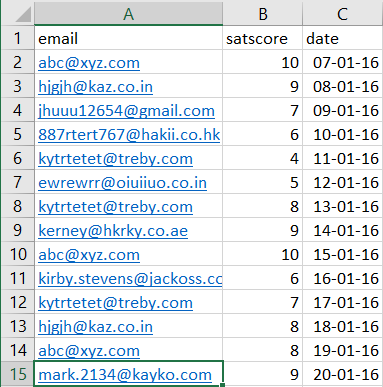Select row 1 header

click(x=18, y=38)
